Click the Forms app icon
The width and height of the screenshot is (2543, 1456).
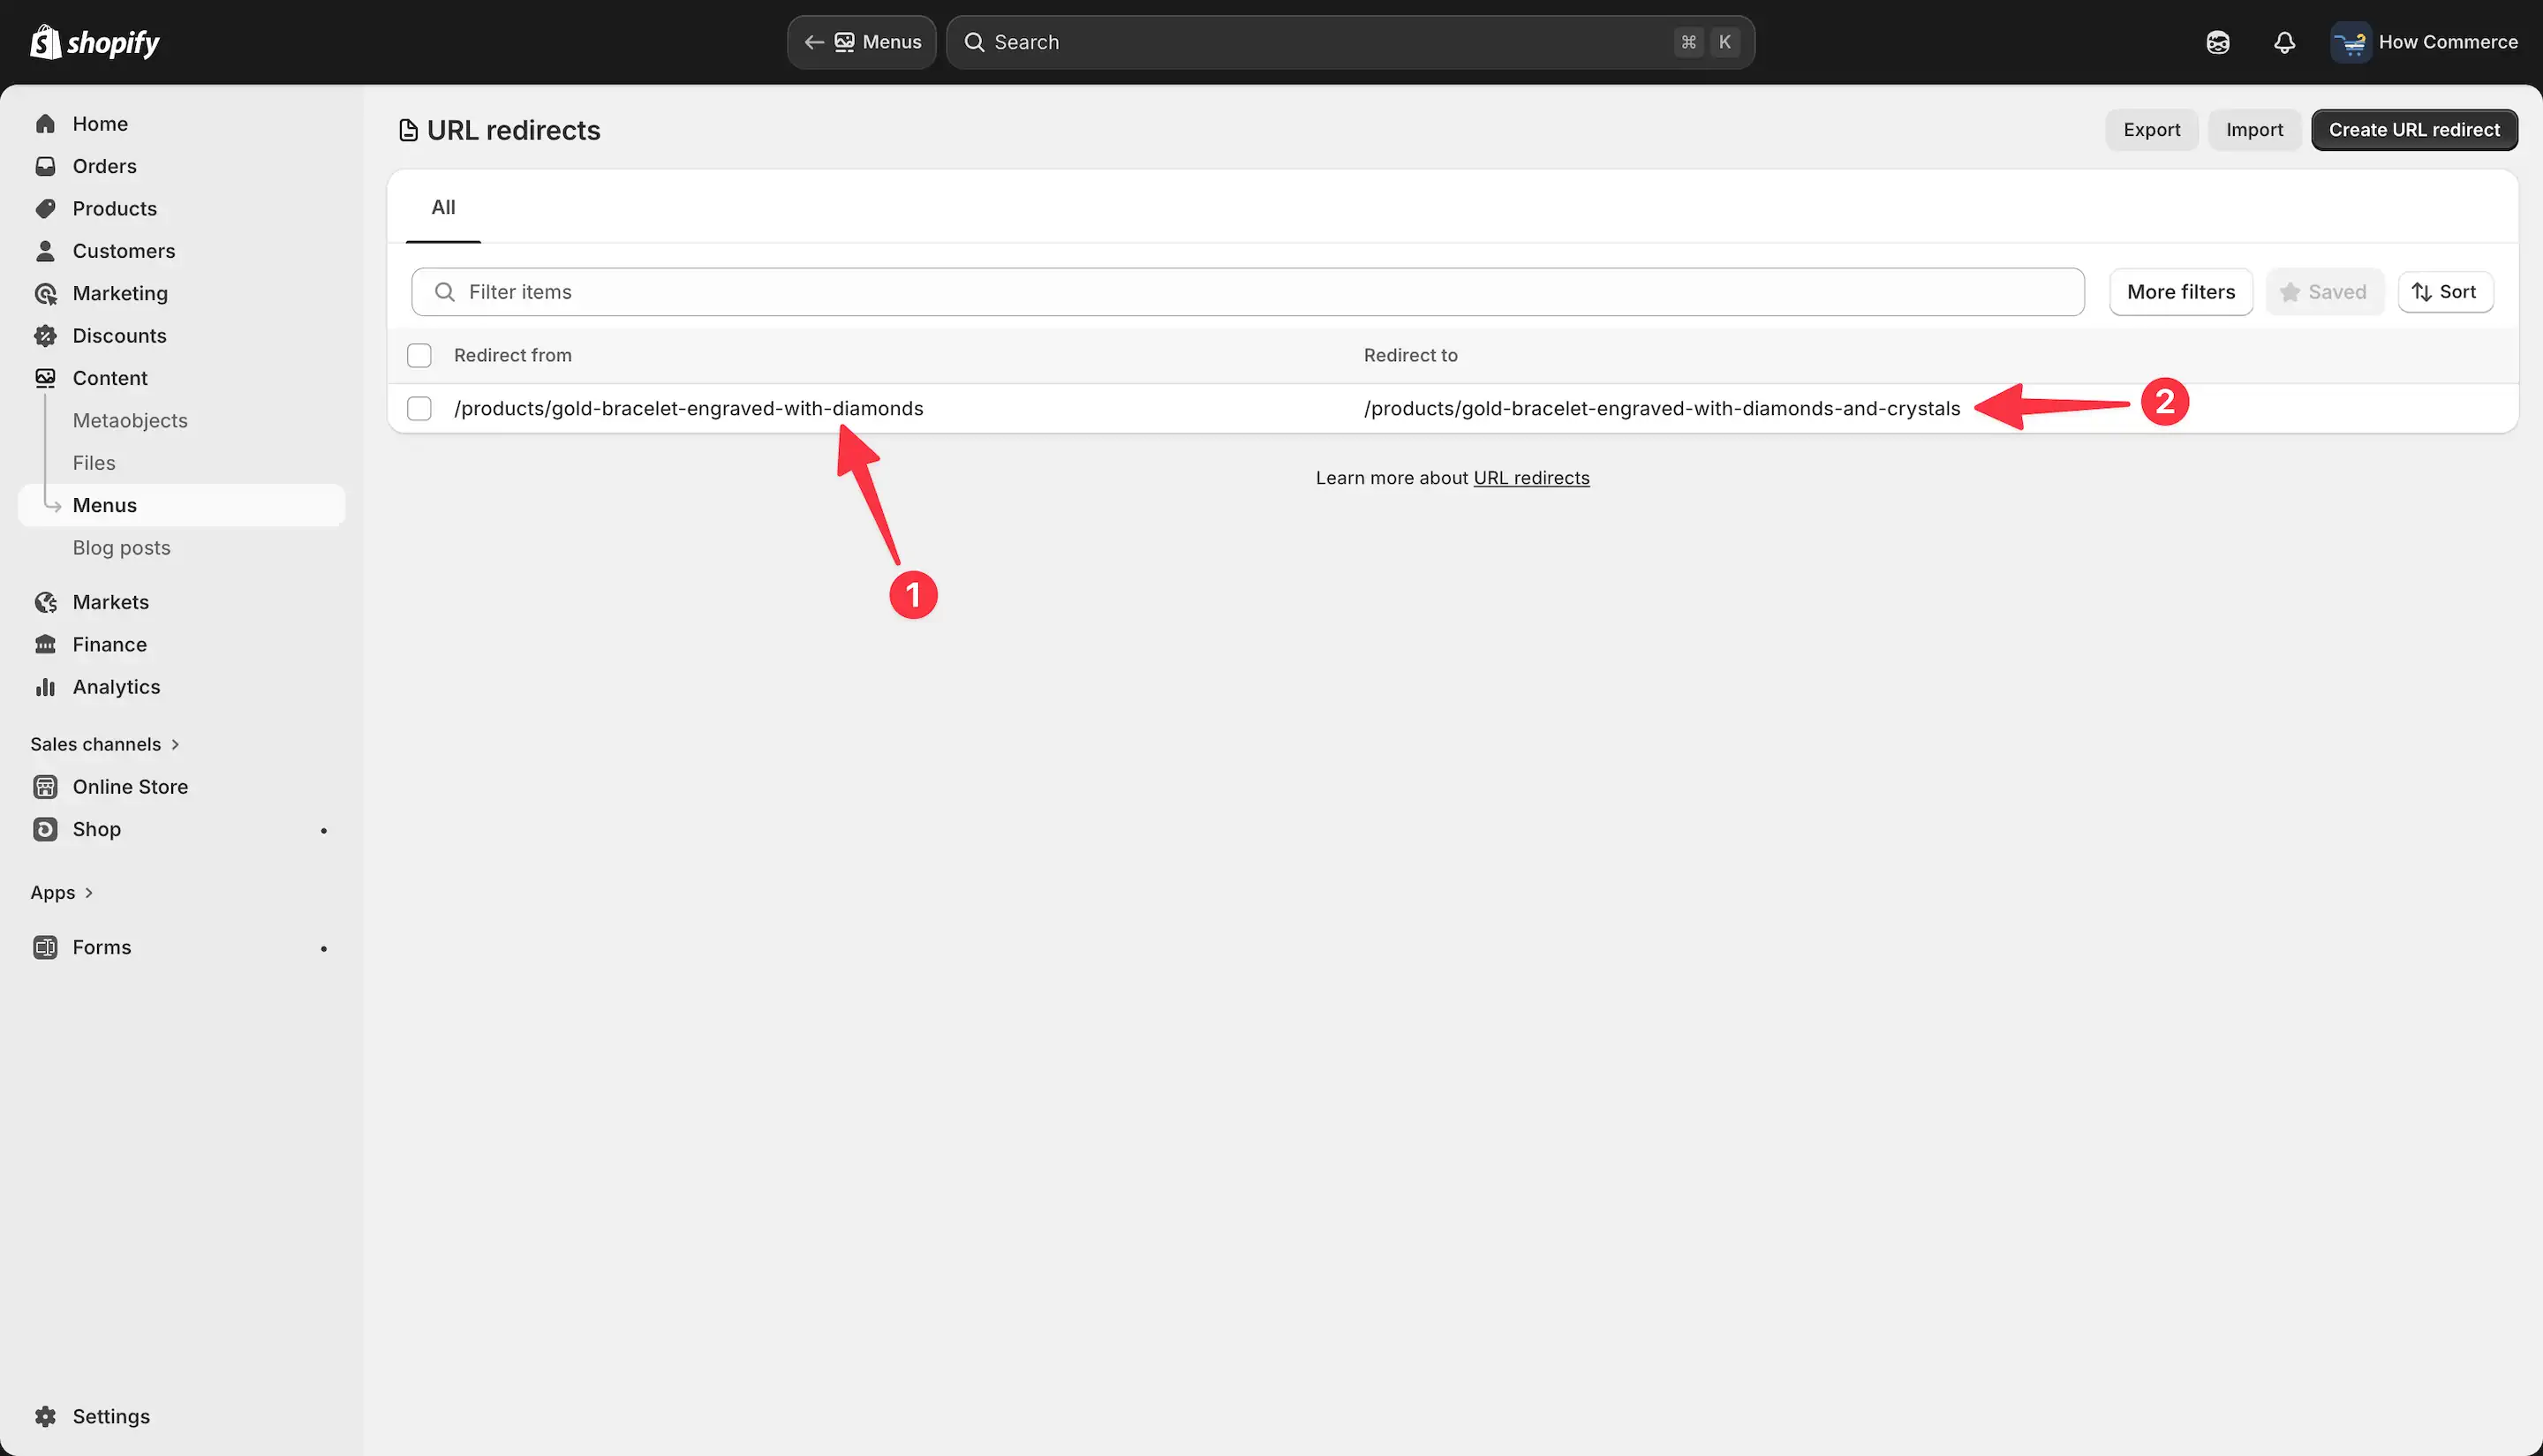[45, 947]
